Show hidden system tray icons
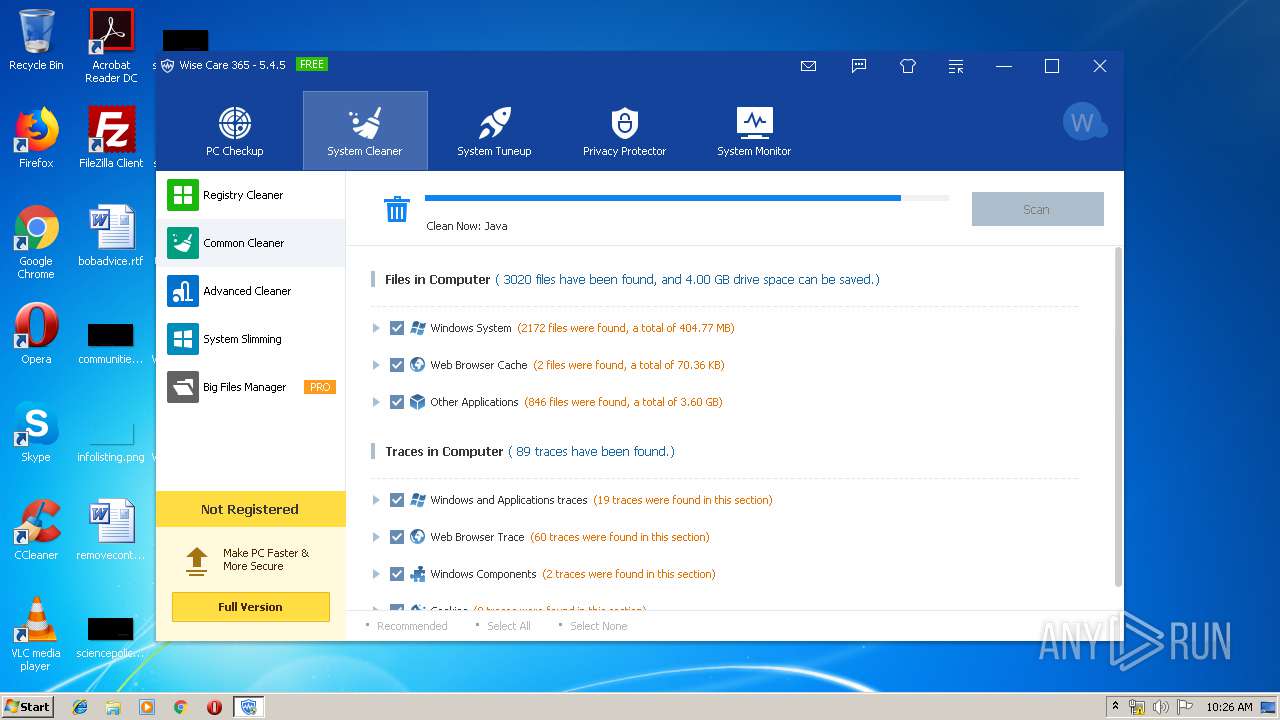The image size is (1280, 720). click(x=1115, y=707)
